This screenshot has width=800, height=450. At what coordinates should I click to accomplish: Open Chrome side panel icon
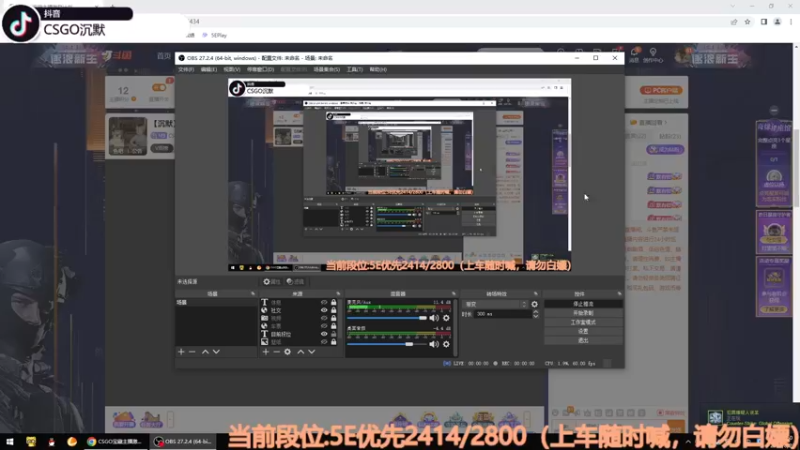point(764,21)
